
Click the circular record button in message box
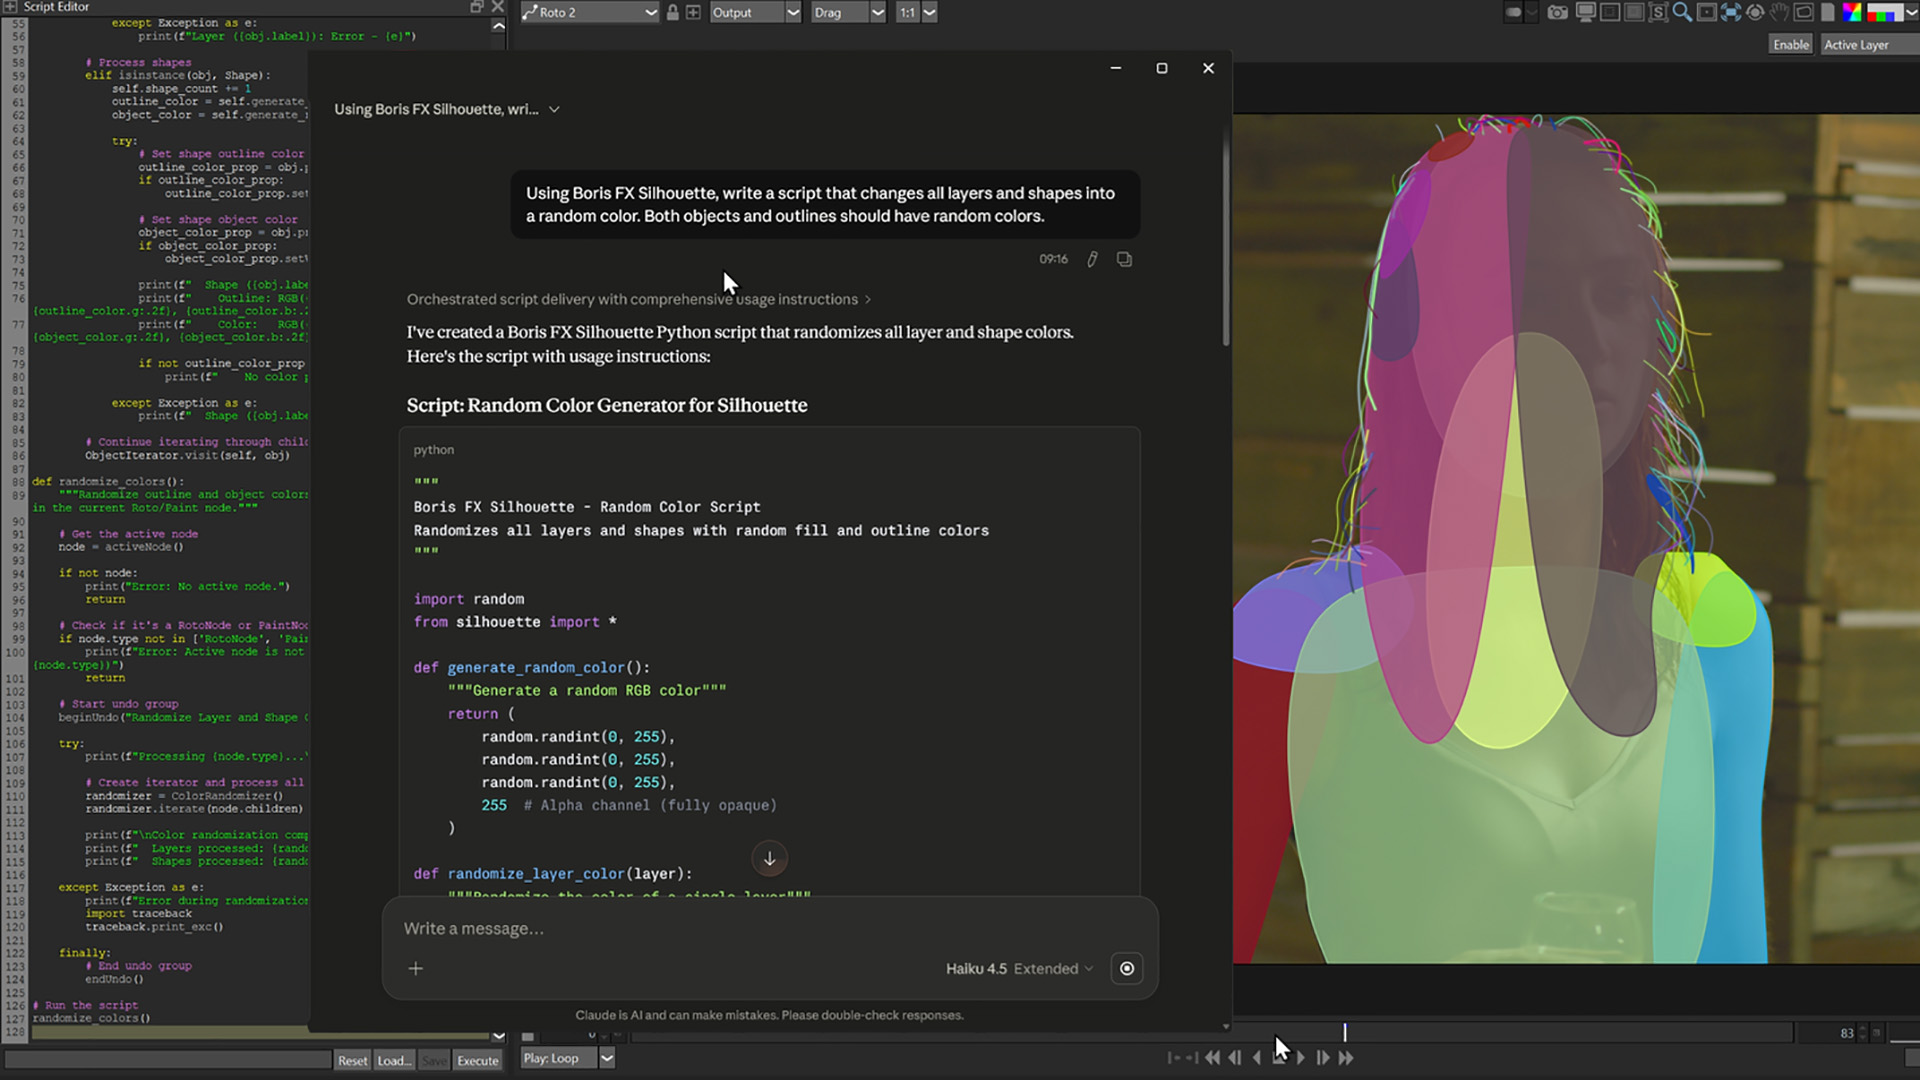[1127, 968]
